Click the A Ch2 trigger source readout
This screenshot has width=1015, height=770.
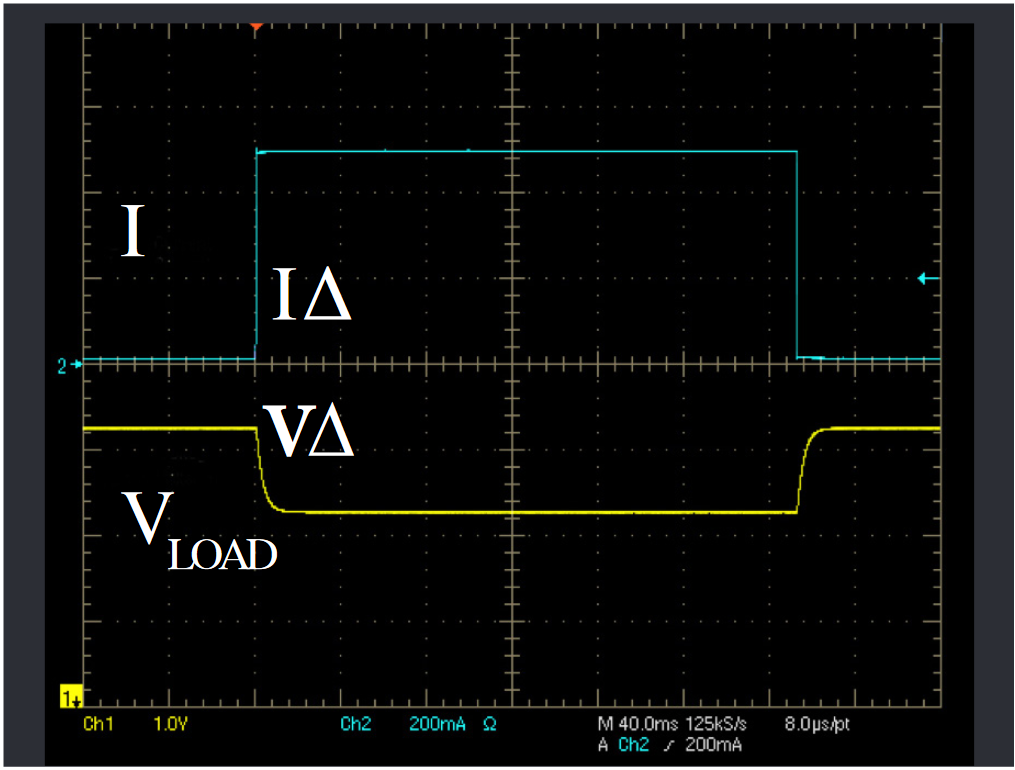coord(623,745)
